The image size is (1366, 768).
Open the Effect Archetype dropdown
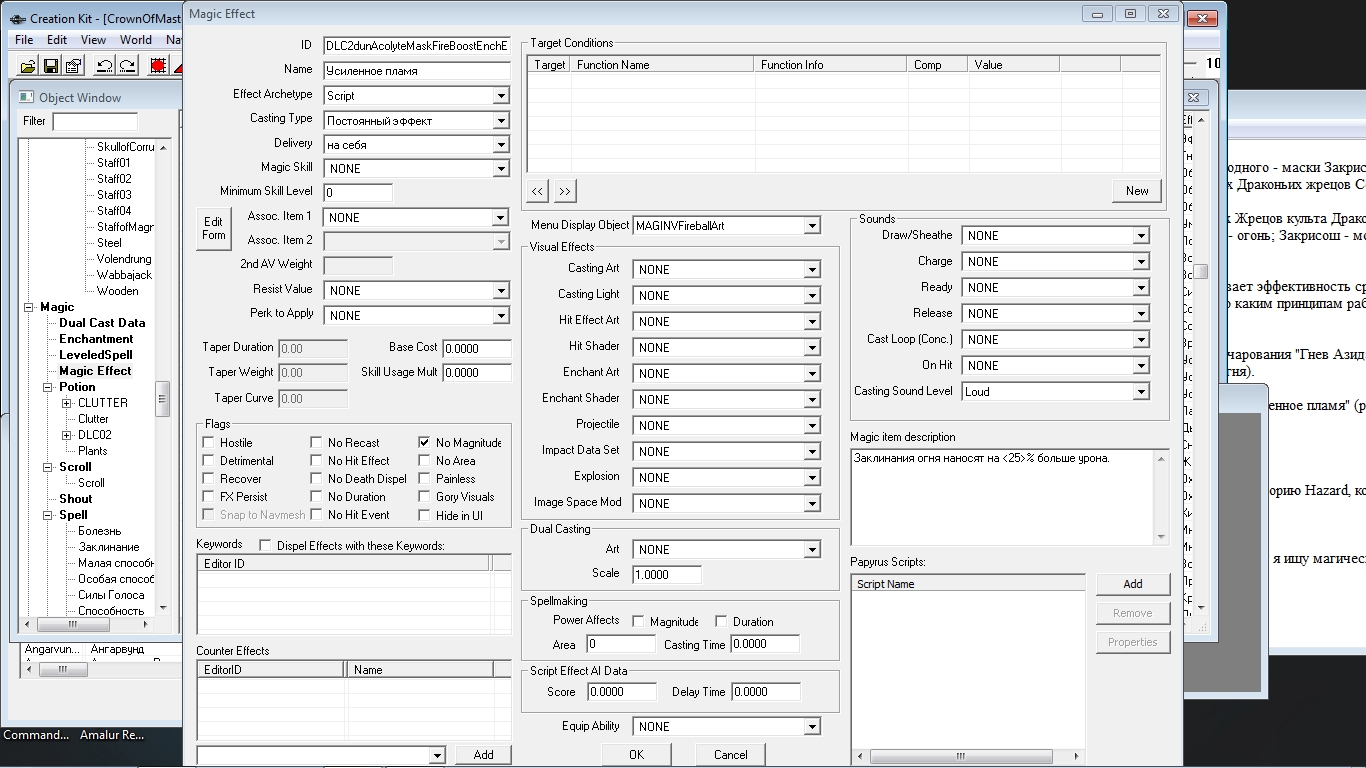pyautogui.click(x=501, y=96)
